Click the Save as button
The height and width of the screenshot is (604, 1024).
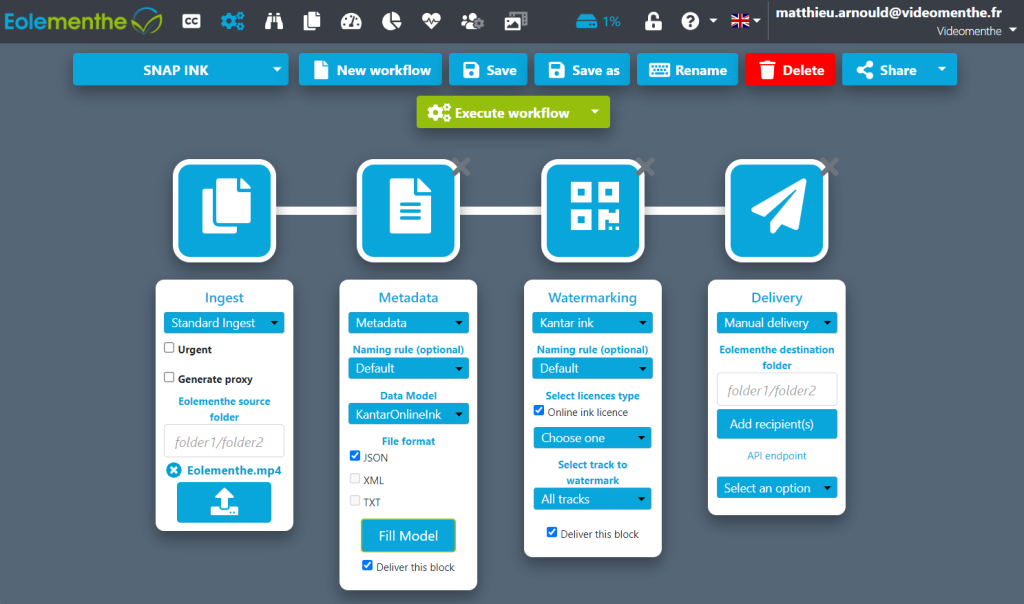[583, 69]
